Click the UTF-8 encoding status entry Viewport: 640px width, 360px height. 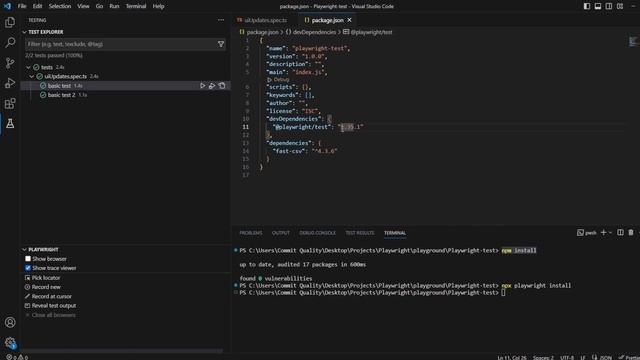[x=567, y=358]
